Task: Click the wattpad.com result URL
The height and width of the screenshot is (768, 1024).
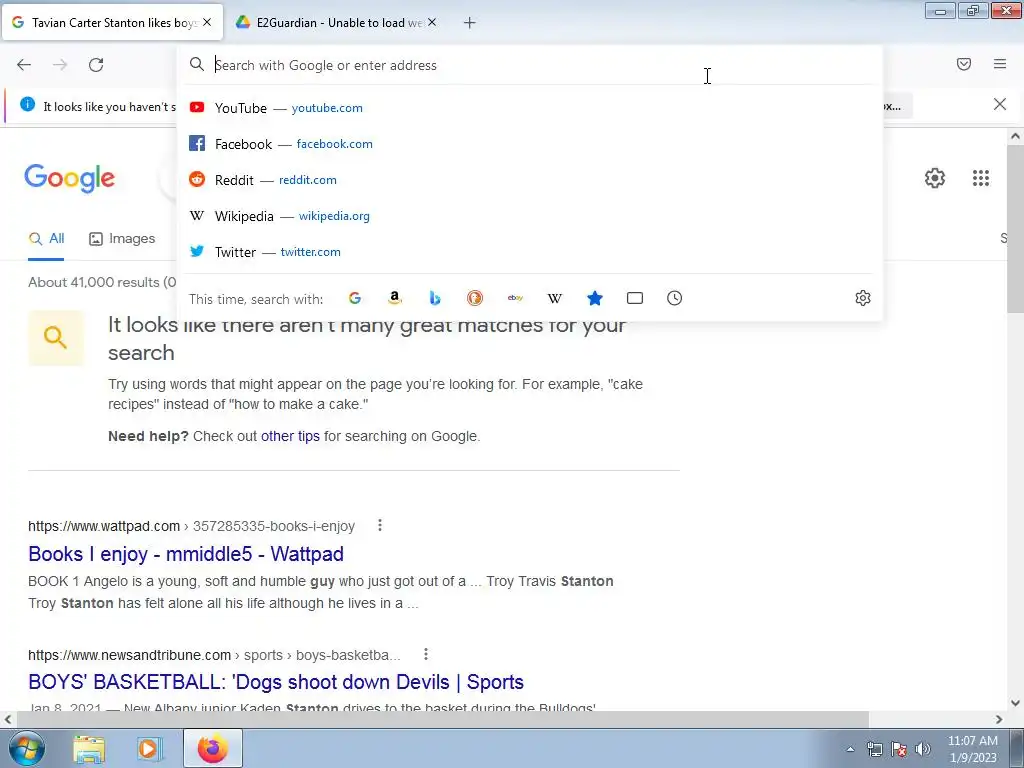Action: coord(191,526)
